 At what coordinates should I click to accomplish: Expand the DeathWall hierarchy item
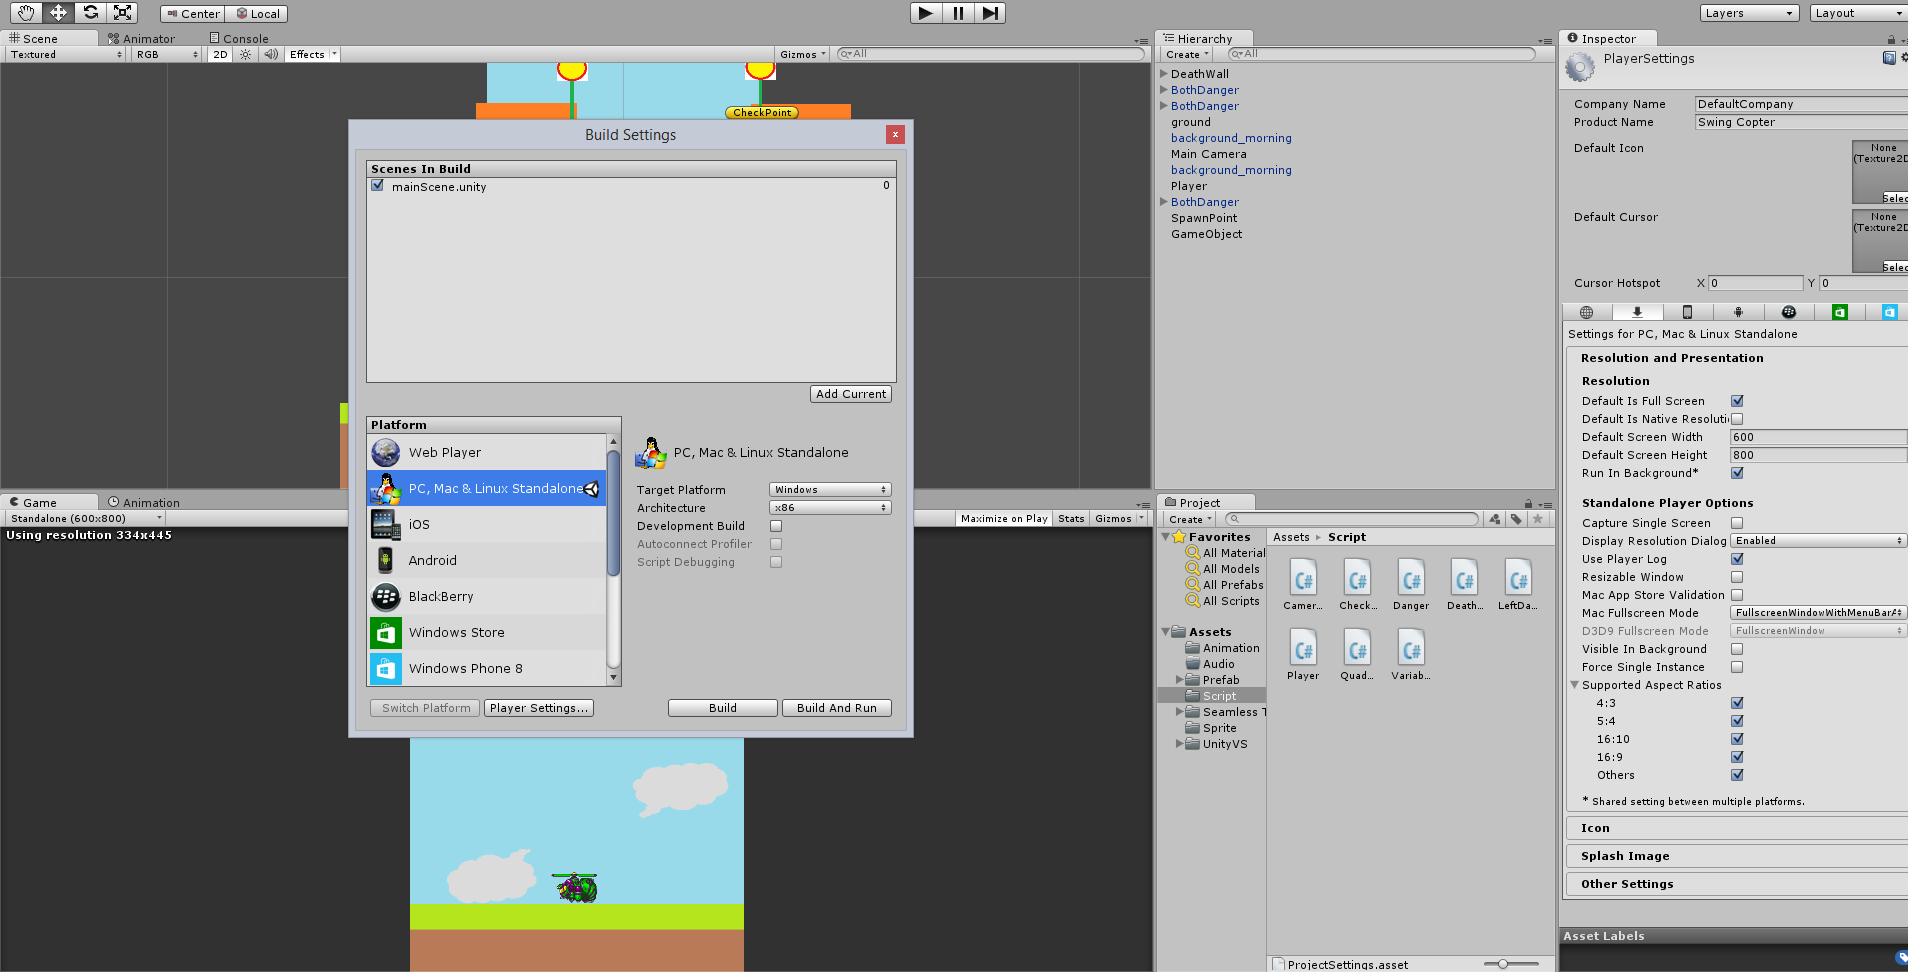(1164, 74)
